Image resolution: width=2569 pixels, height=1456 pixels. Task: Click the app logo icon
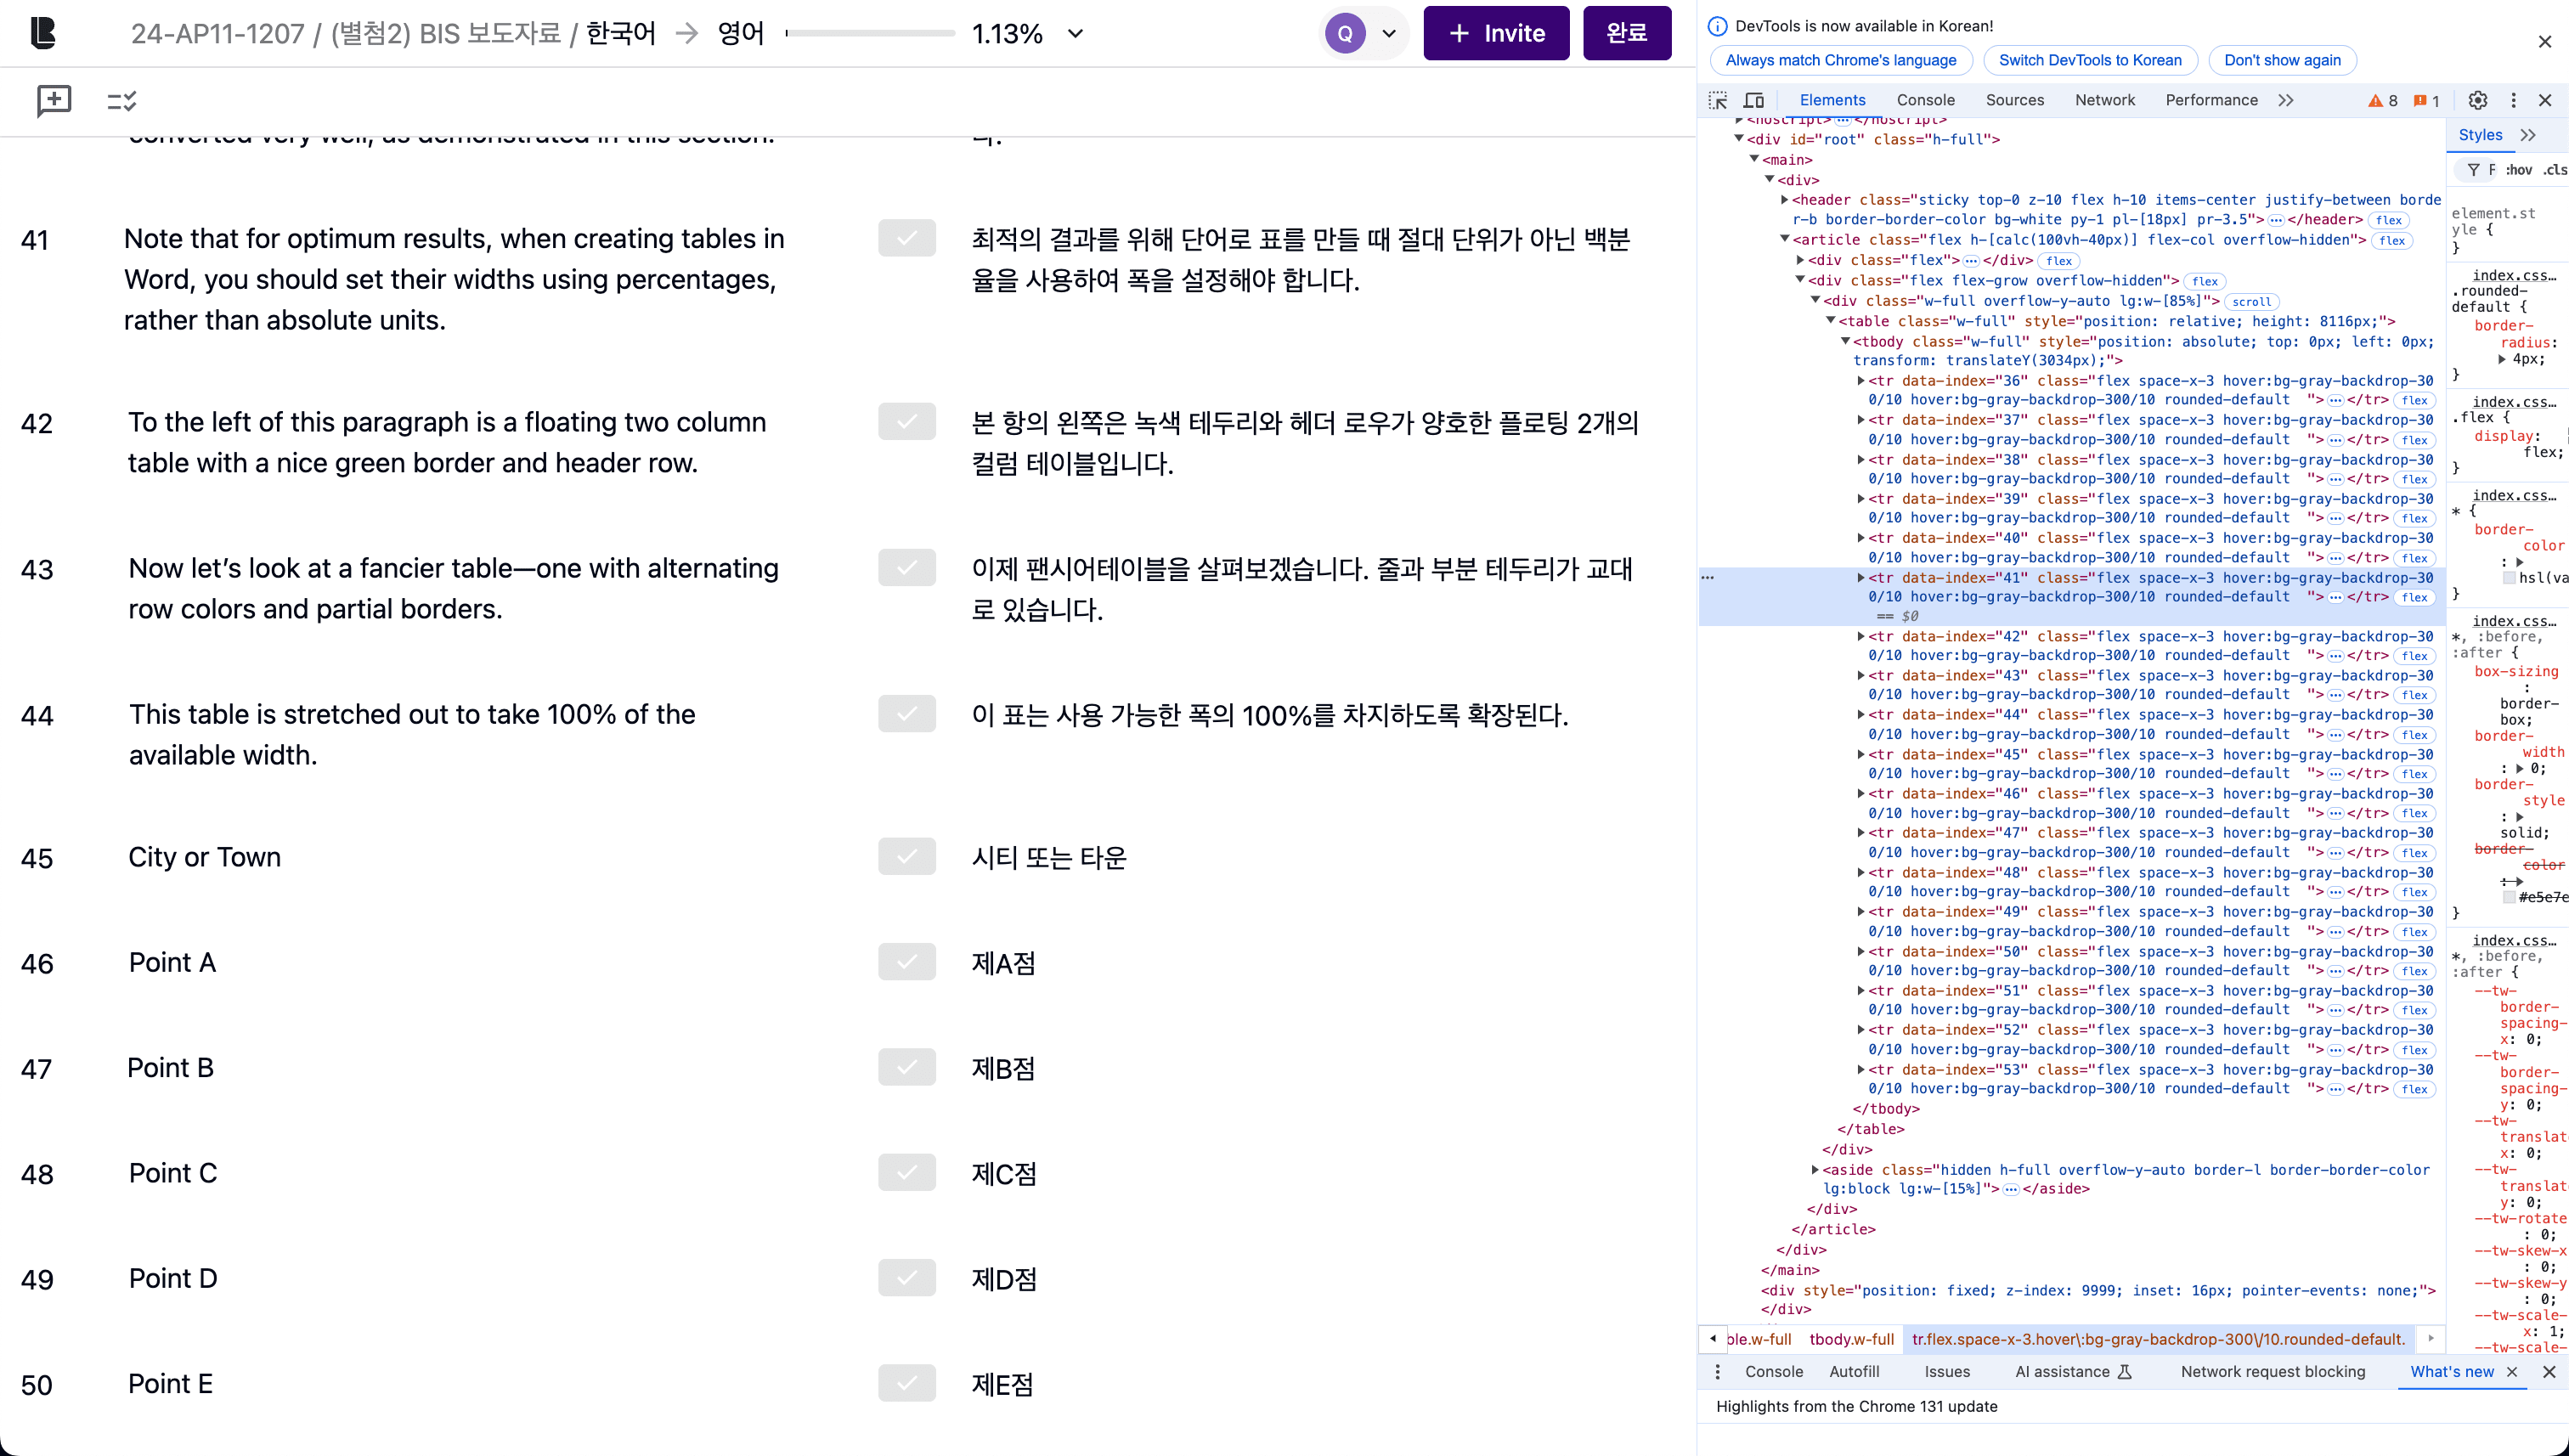(x=43, y=33)
